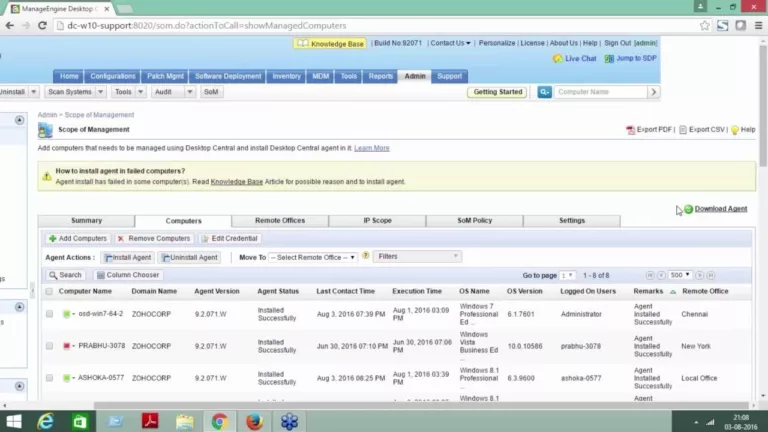Click the Add Computers button
Image resolution: width=768 pixels, height=432 pixels.
pyautogui.click(x=77, y=239)
